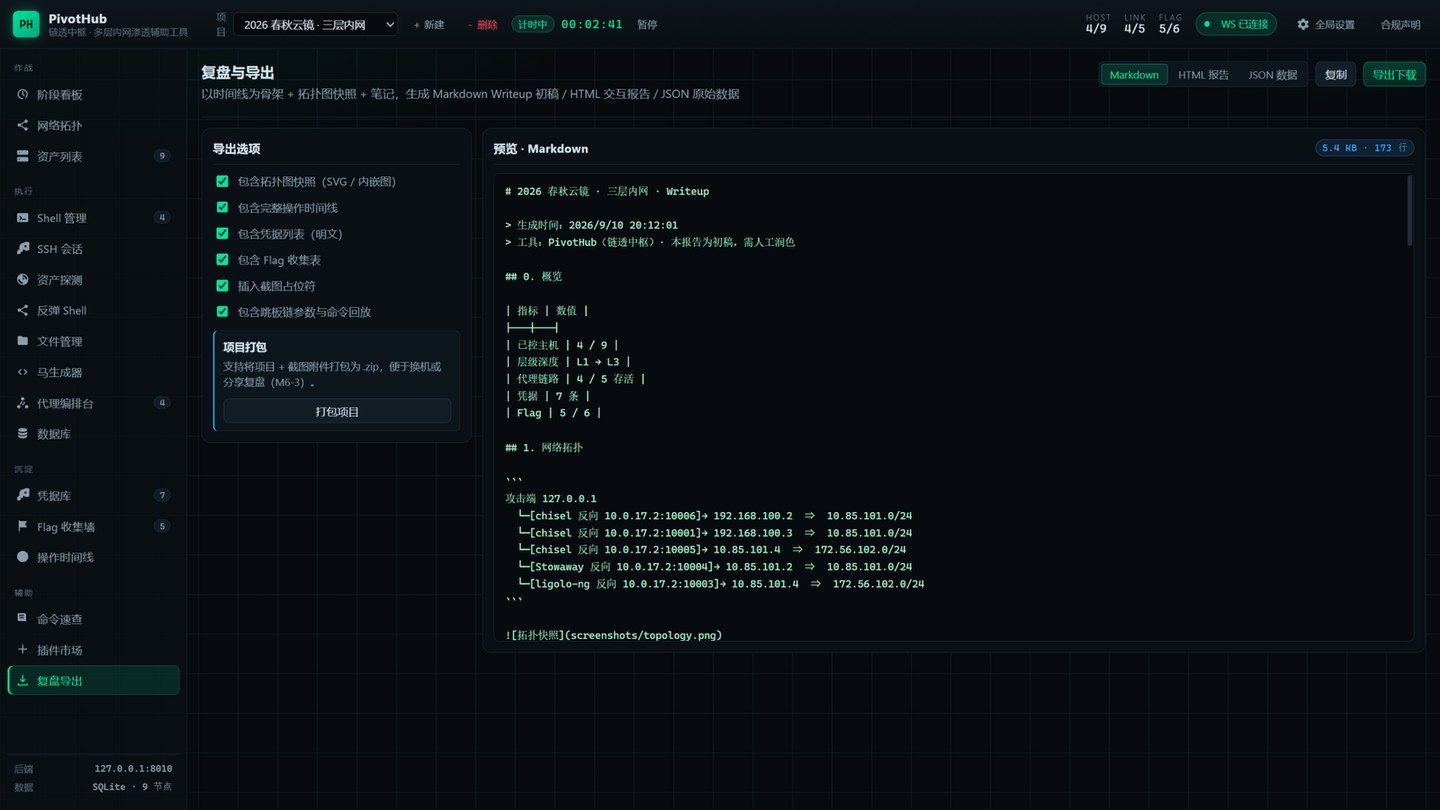Click the Flag 收集墙 badge count 5
1440x810 pixels.
point(162,527)
